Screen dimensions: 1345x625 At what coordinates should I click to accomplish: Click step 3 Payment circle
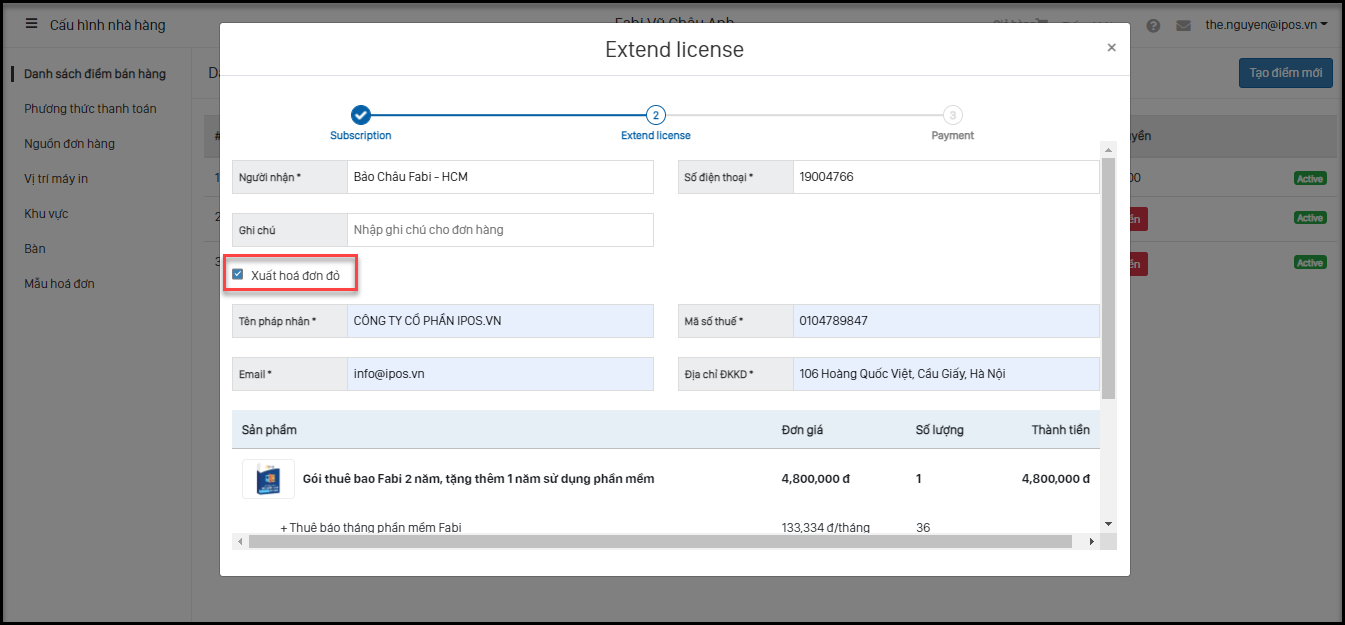[952, 115]
